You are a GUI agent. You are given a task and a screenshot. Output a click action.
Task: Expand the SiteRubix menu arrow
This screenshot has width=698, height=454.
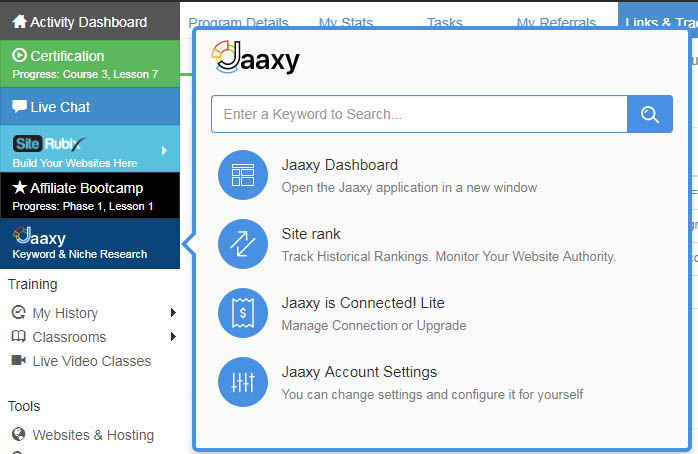[164, 151]
